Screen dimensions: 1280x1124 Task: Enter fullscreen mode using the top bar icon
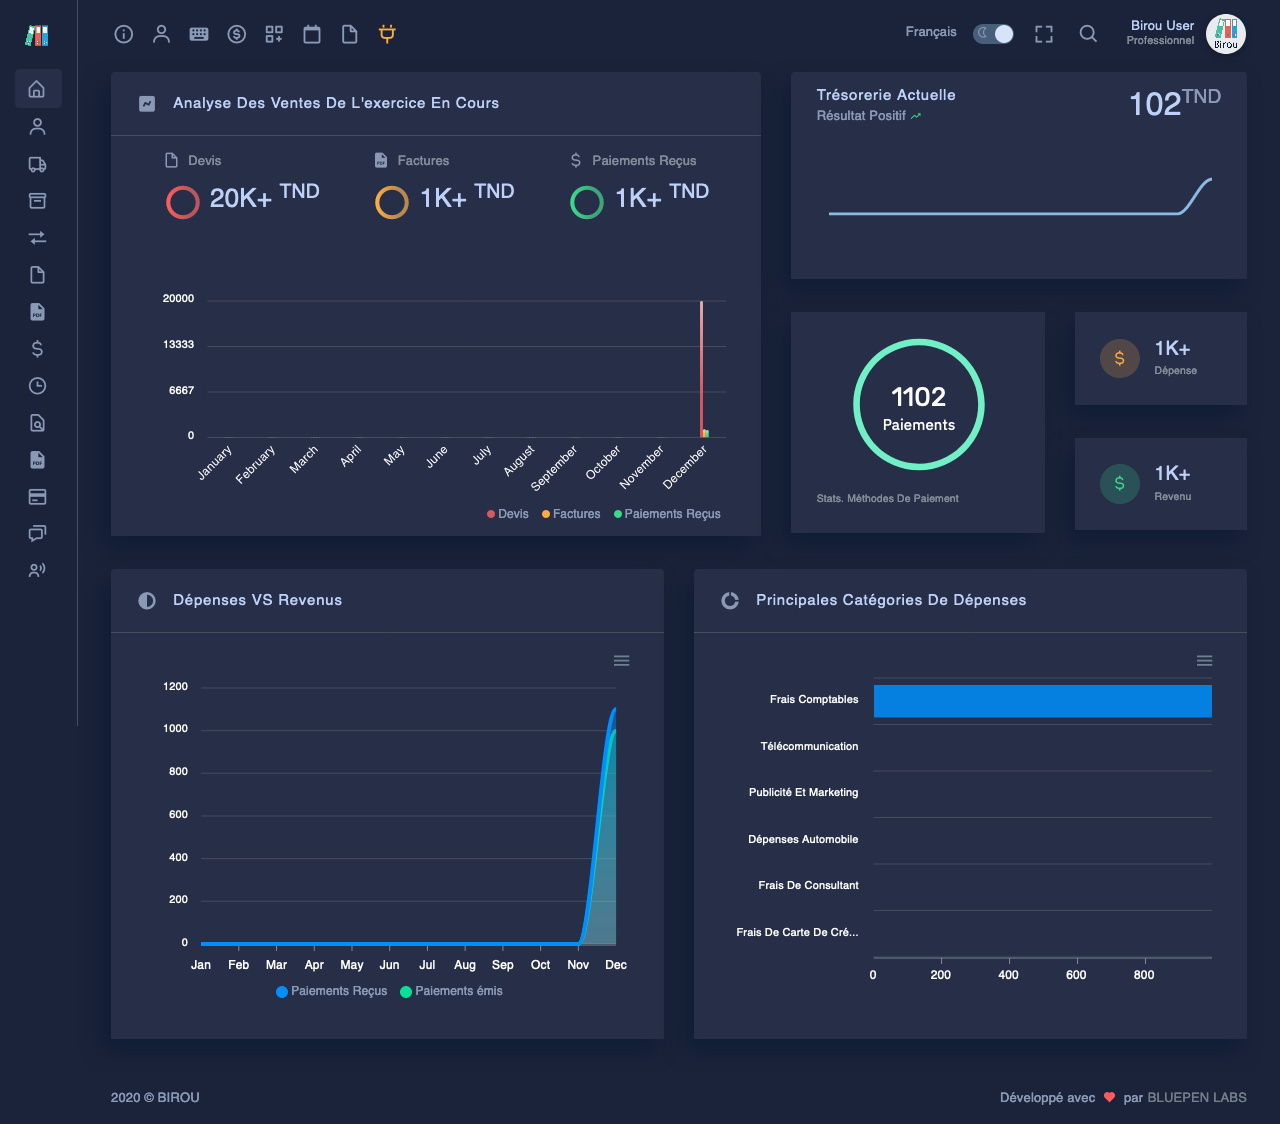(x=1044, y=34)
